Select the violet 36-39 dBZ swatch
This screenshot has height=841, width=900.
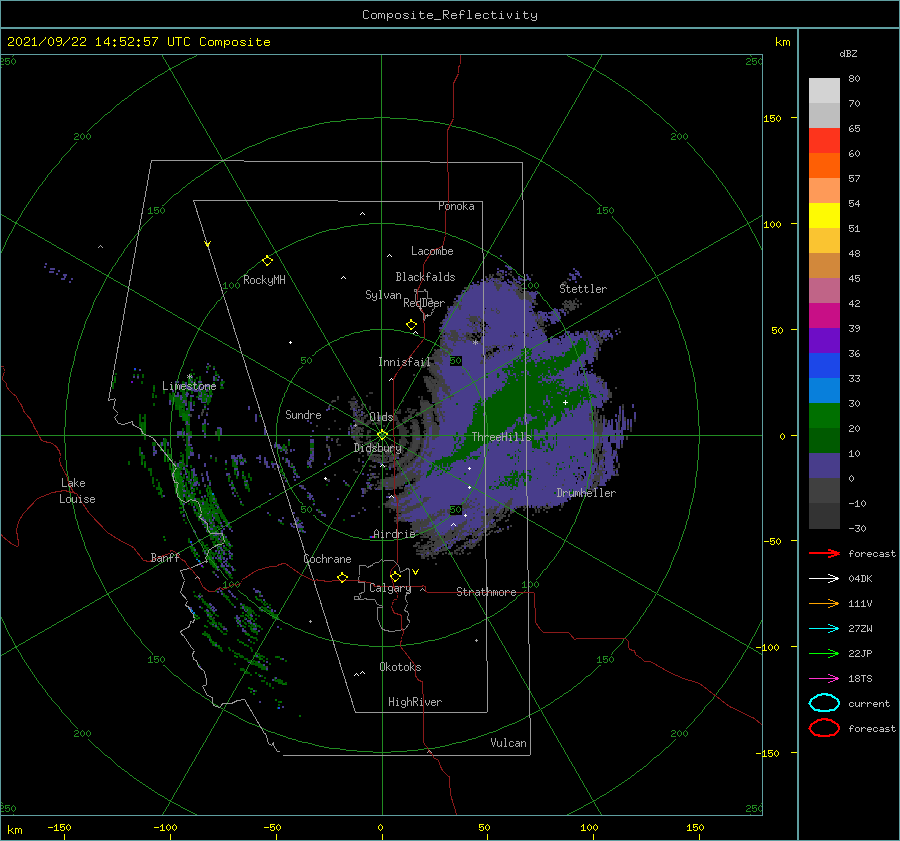[824, 341]
